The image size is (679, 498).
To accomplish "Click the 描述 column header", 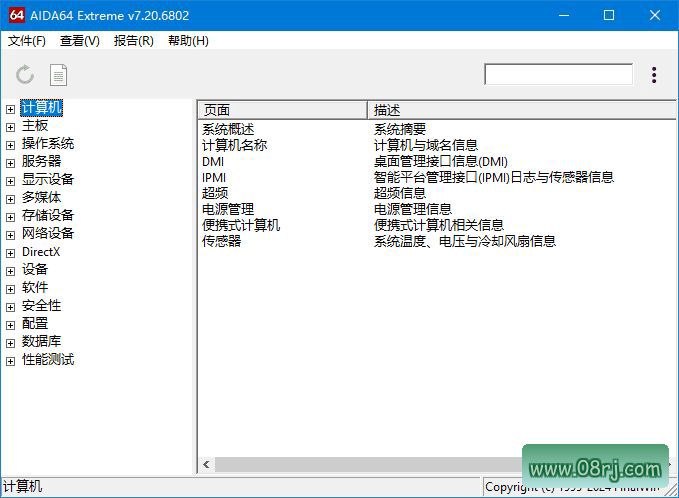I will [522, 110].
